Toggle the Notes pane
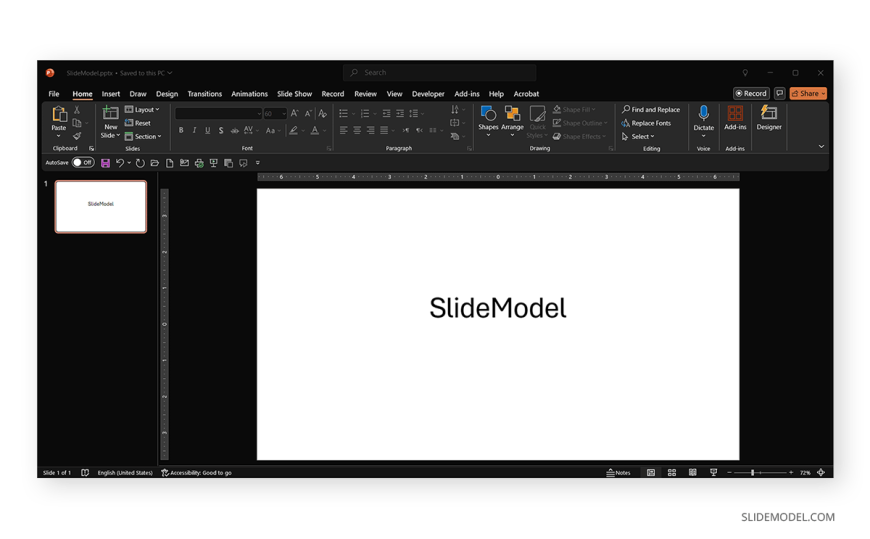Screen dimensions: 870x539 pyautogui.click(x=618, y=473)
